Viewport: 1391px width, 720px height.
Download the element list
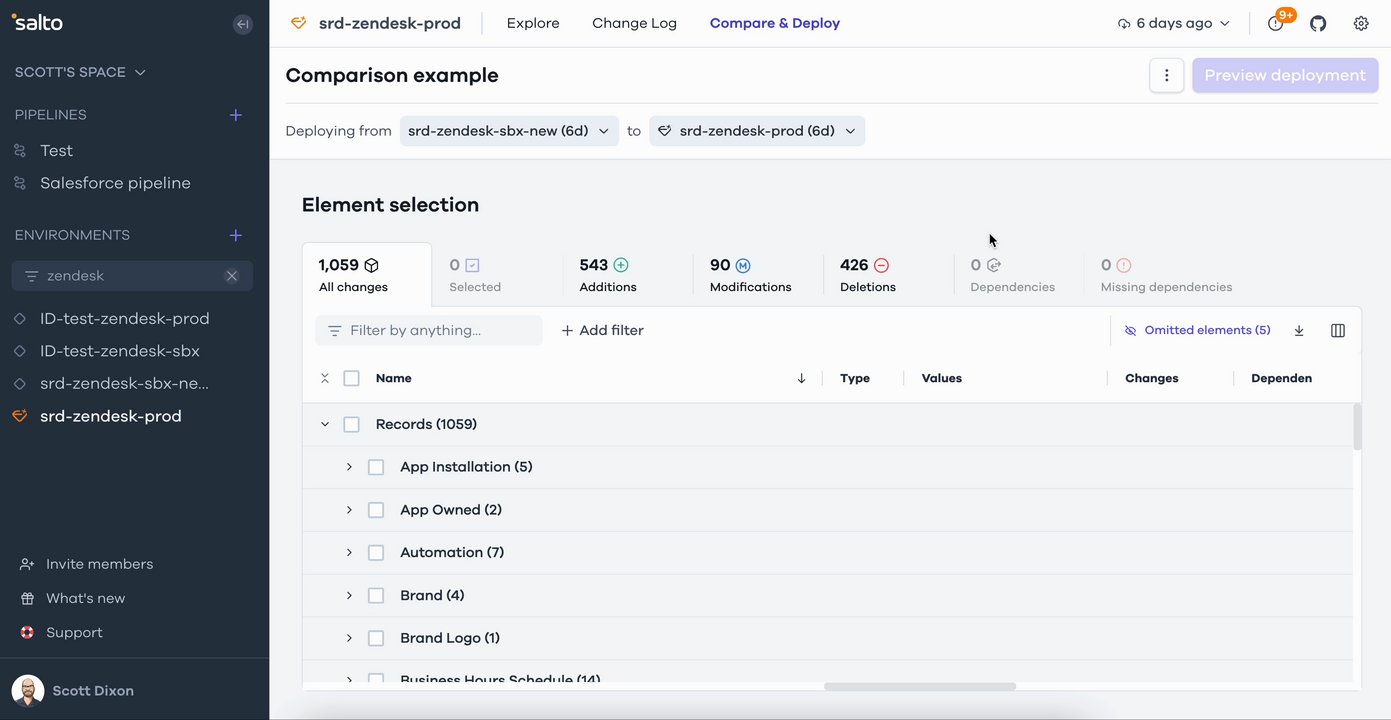click(1299, 331)
